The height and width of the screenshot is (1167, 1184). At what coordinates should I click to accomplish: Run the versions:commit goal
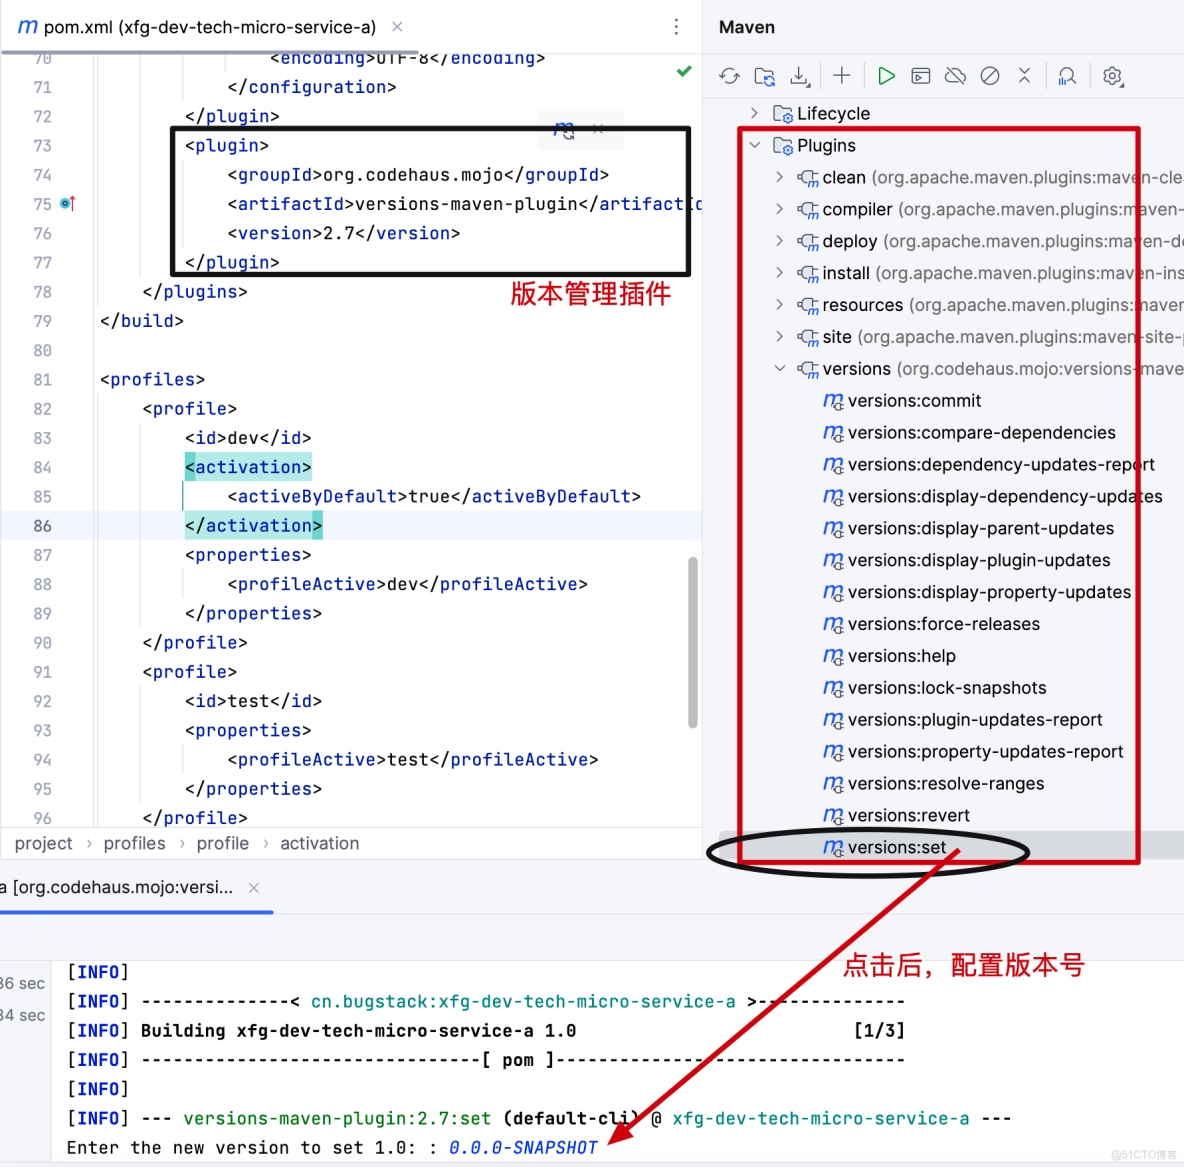pyautogui.click(x=912, y=400)
